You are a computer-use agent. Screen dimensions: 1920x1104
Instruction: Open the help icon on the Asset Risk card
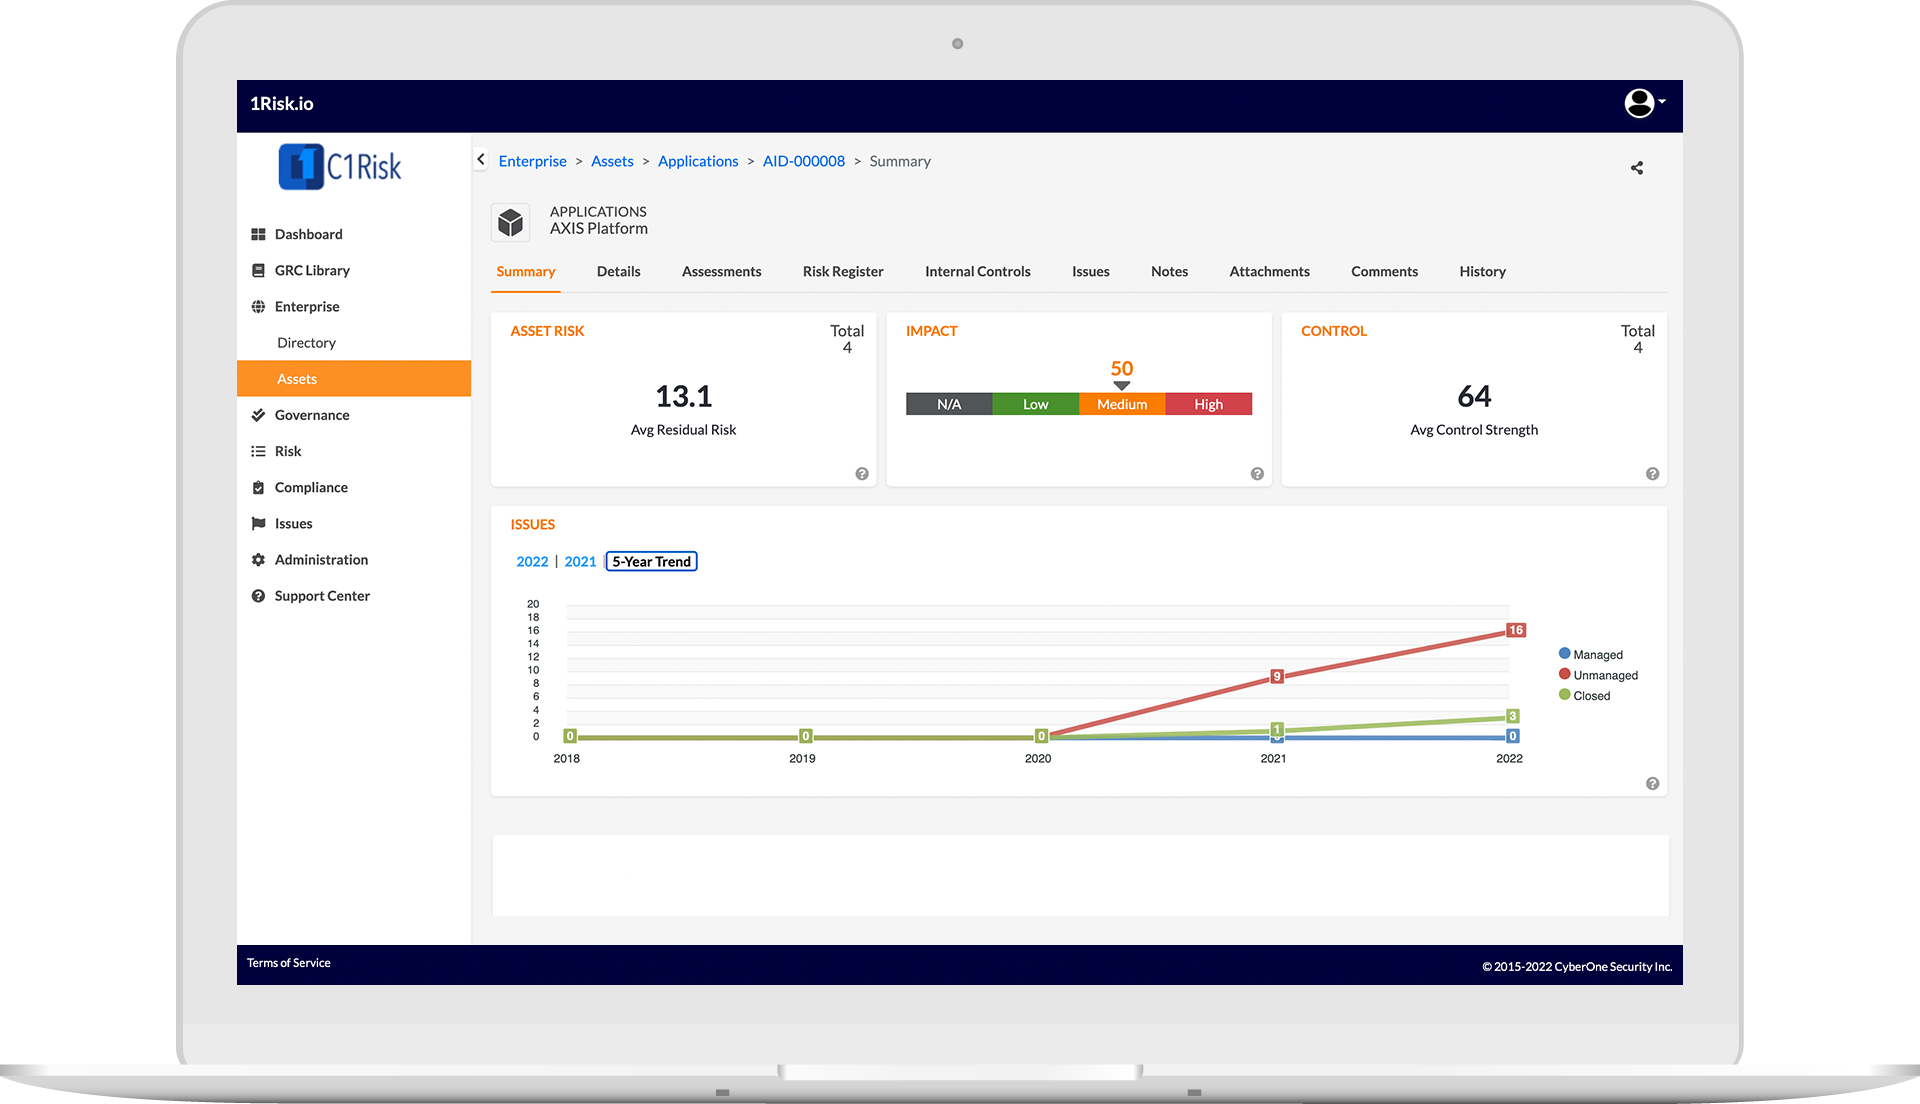pyautogui.click(x=862, y=474)
